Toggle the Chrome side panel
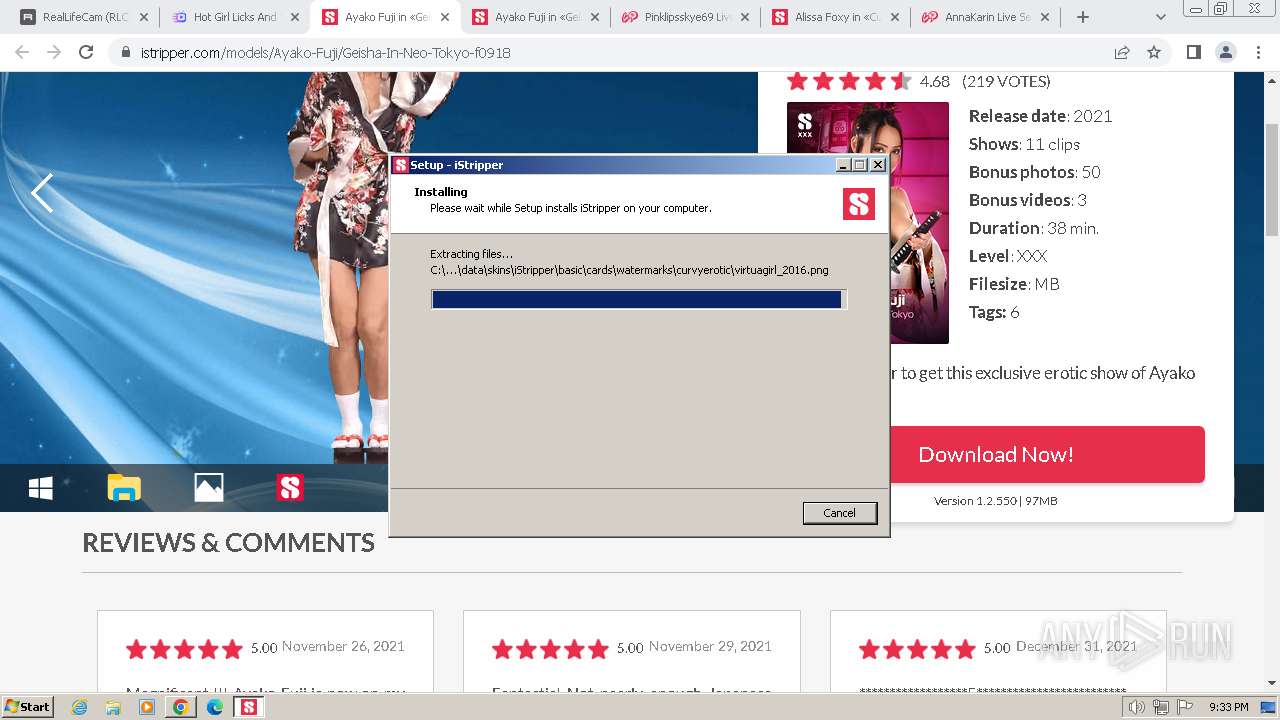 [x=1193, y=52]
